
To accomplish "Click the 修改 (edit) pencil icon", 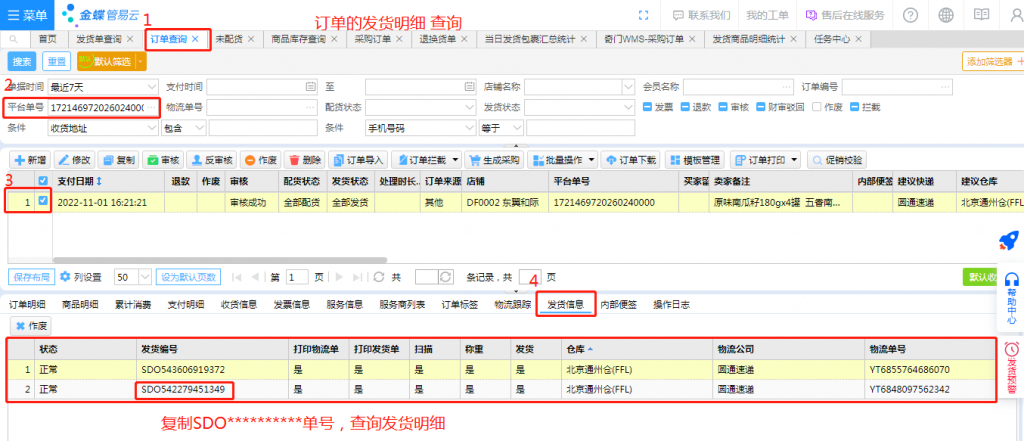I will click(x=62, y=160).
